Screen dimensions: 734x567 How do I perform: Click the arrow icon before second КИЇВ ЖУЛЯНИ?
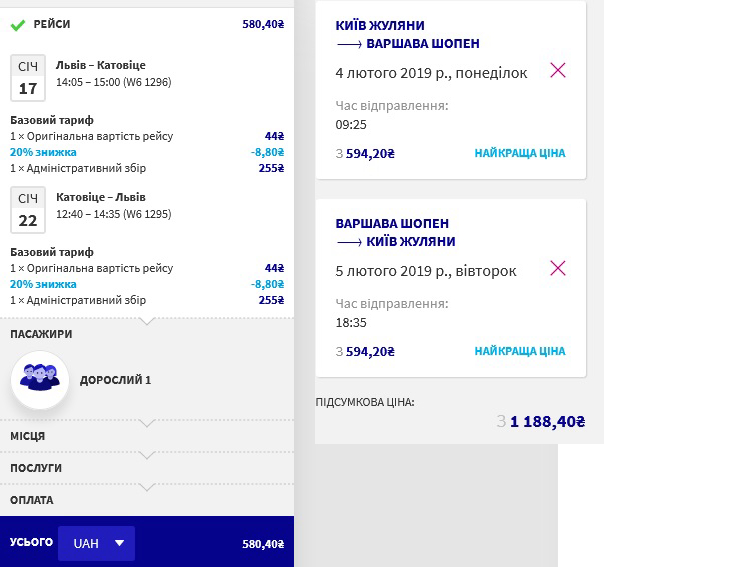coord(349,243)
